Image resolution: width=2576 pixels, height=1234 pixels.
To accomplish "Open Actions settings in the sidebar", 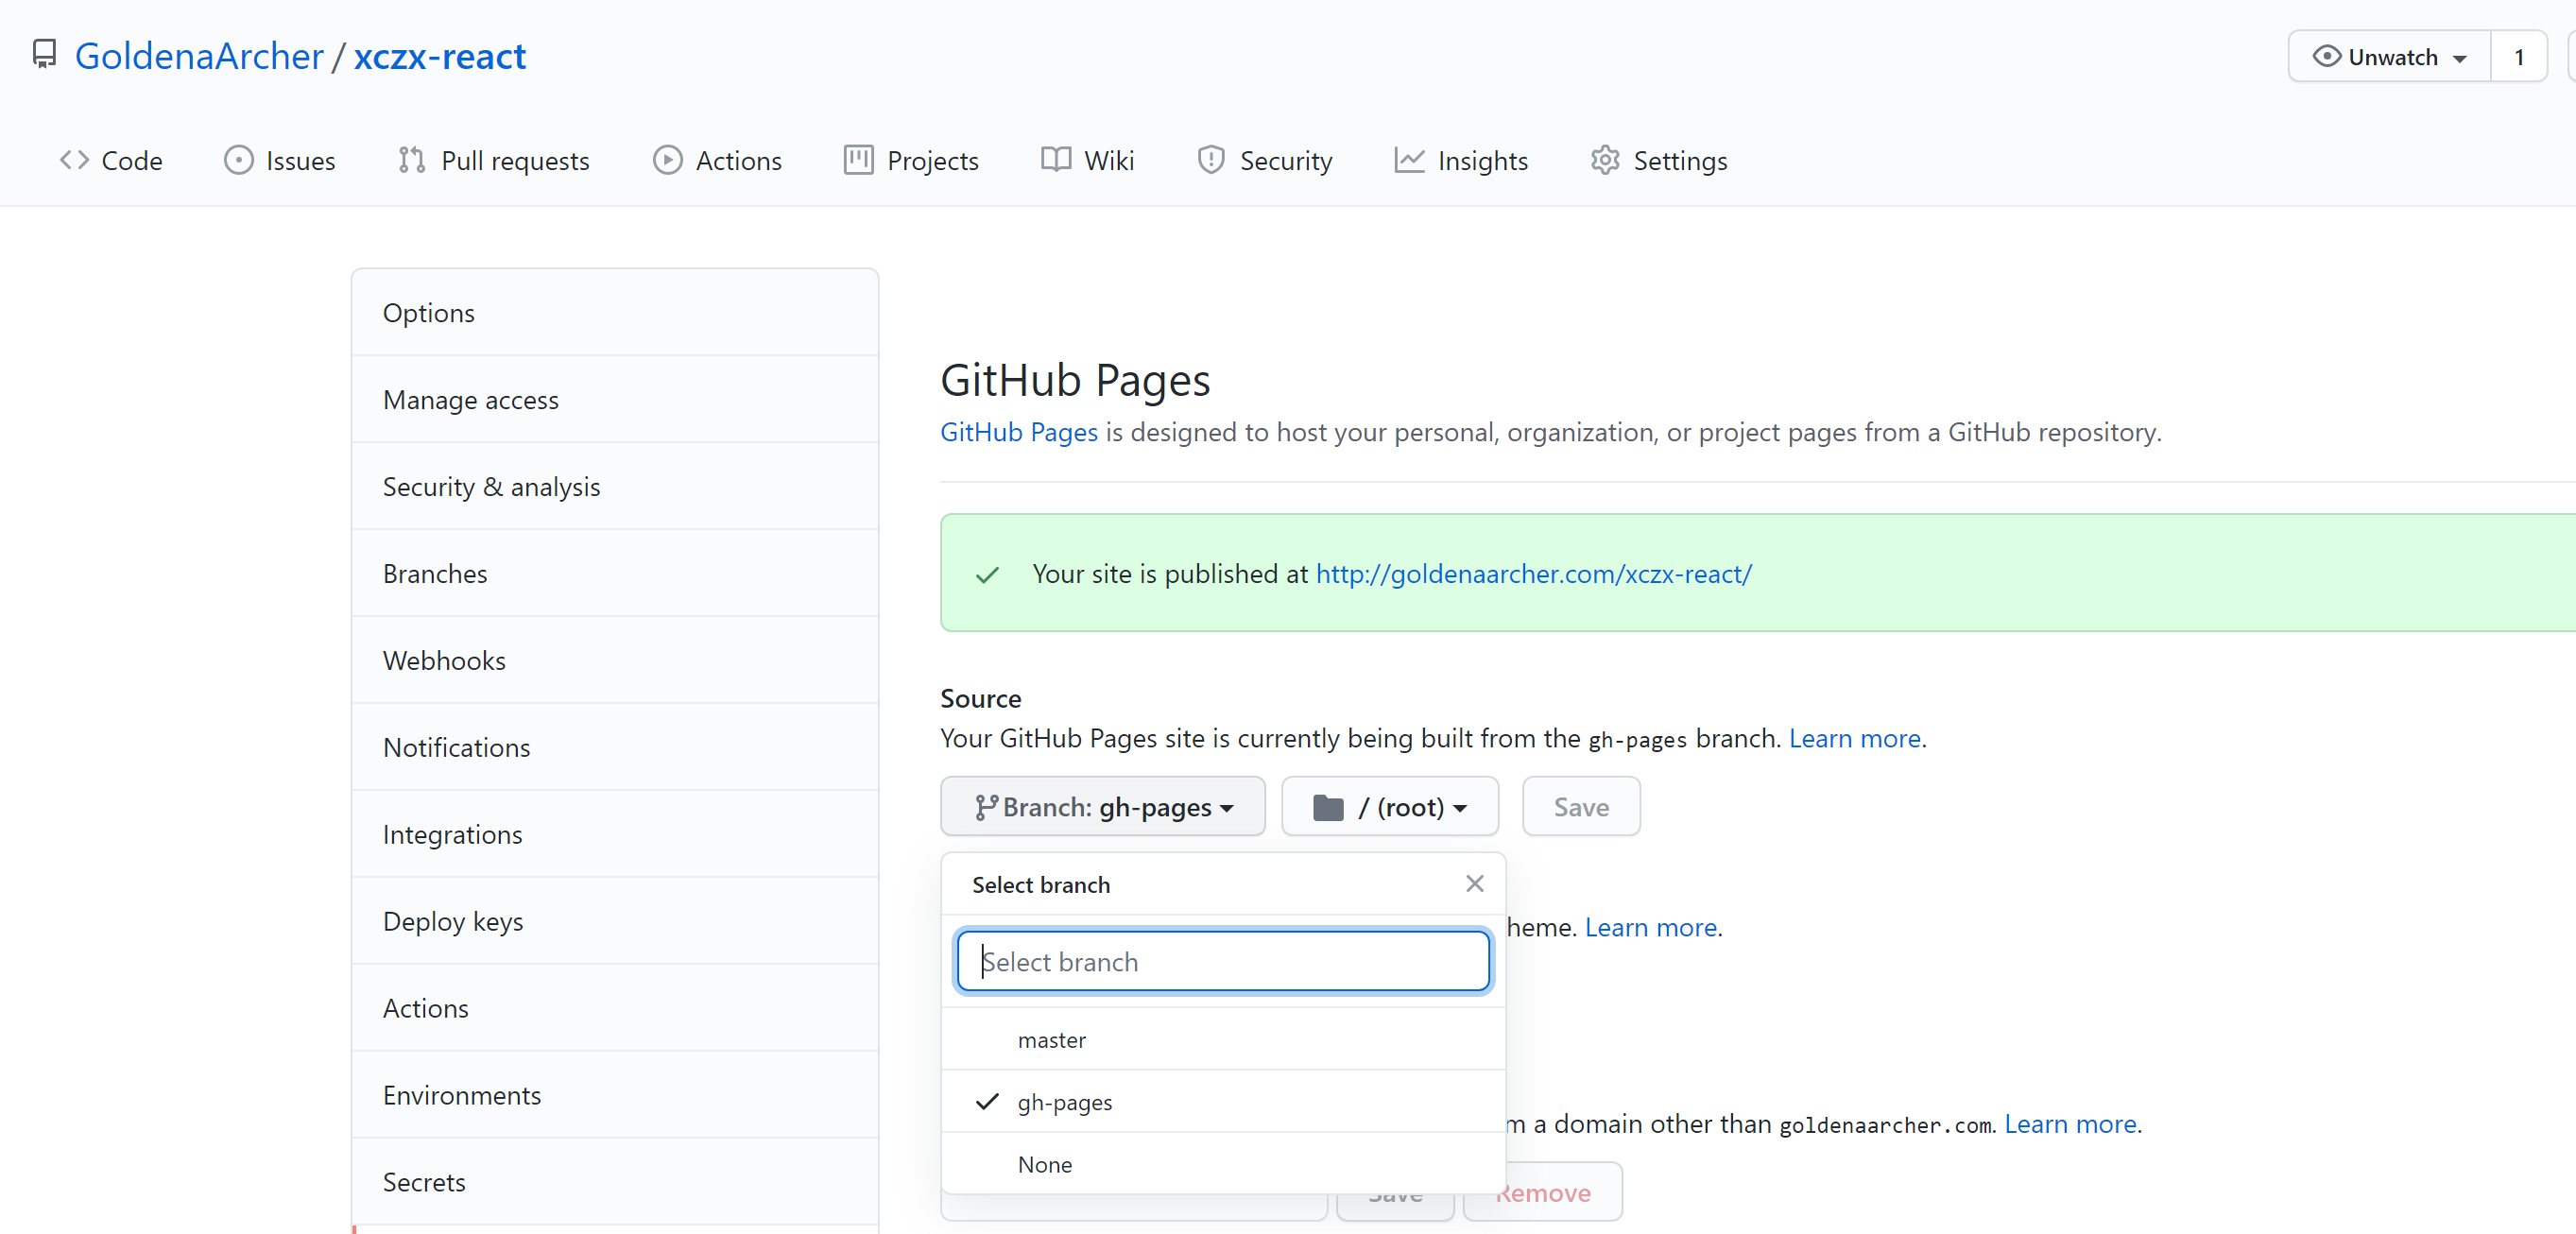I will 614,1008.
